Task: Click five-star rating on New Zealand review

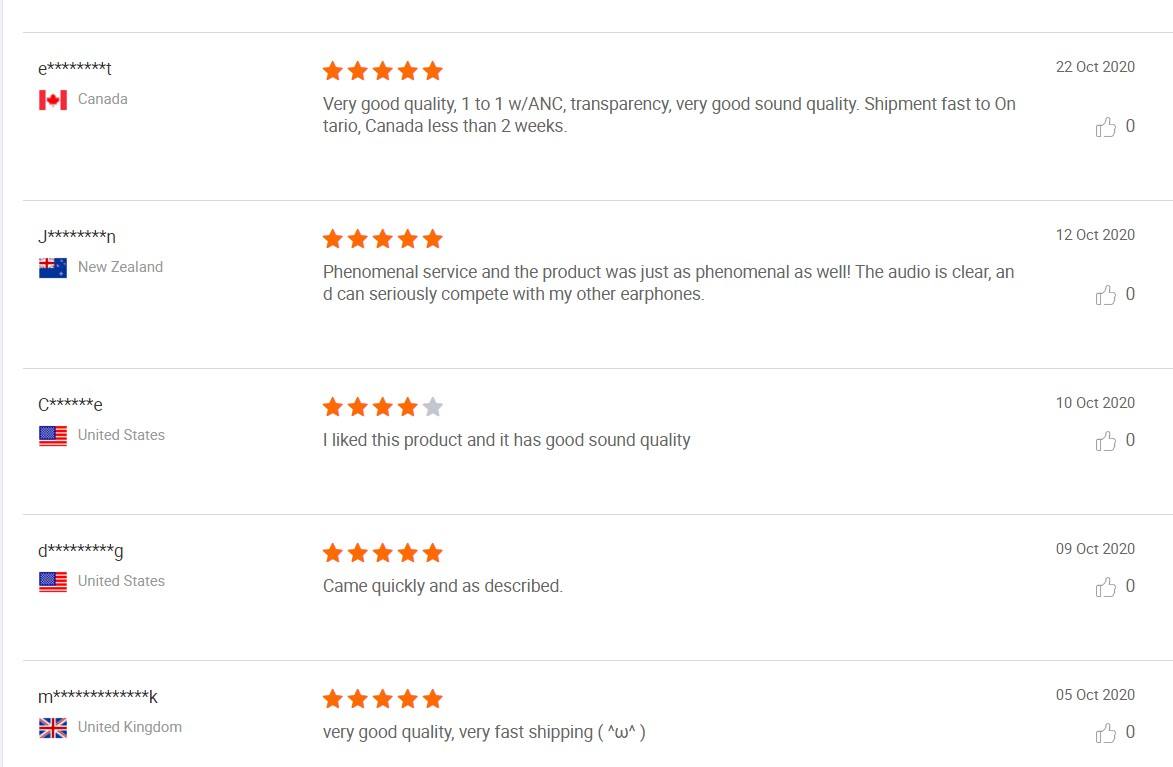Action: point(382,239)
